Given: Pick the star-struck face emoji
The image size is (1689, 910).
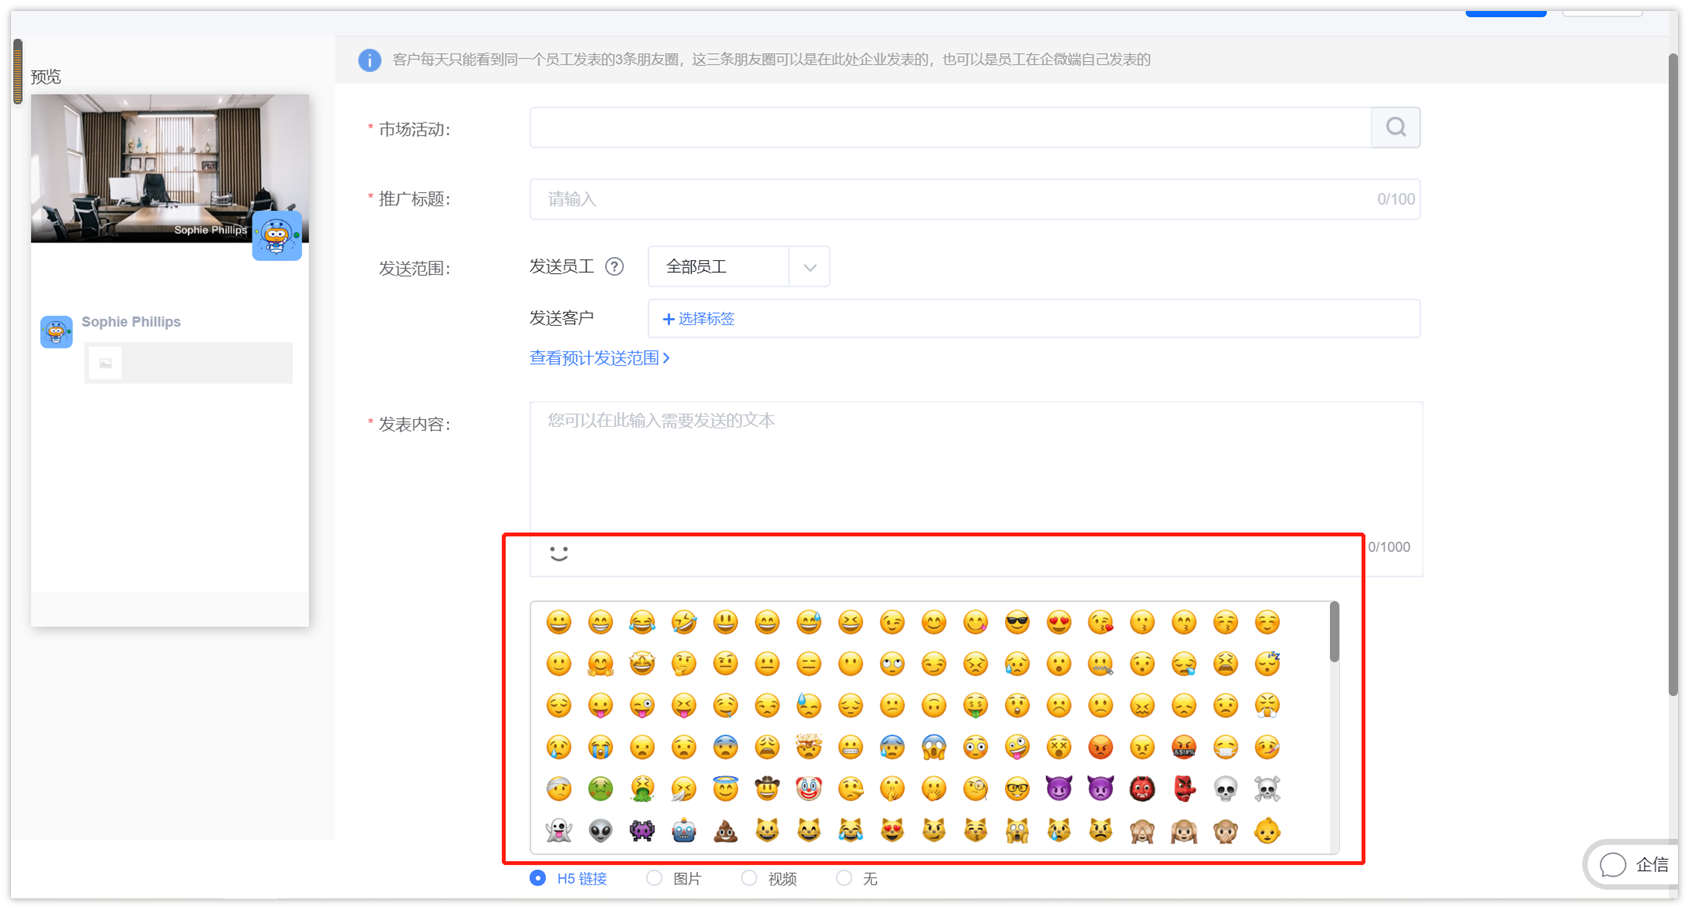Looking at the screenshot, I should pos(642,664).
